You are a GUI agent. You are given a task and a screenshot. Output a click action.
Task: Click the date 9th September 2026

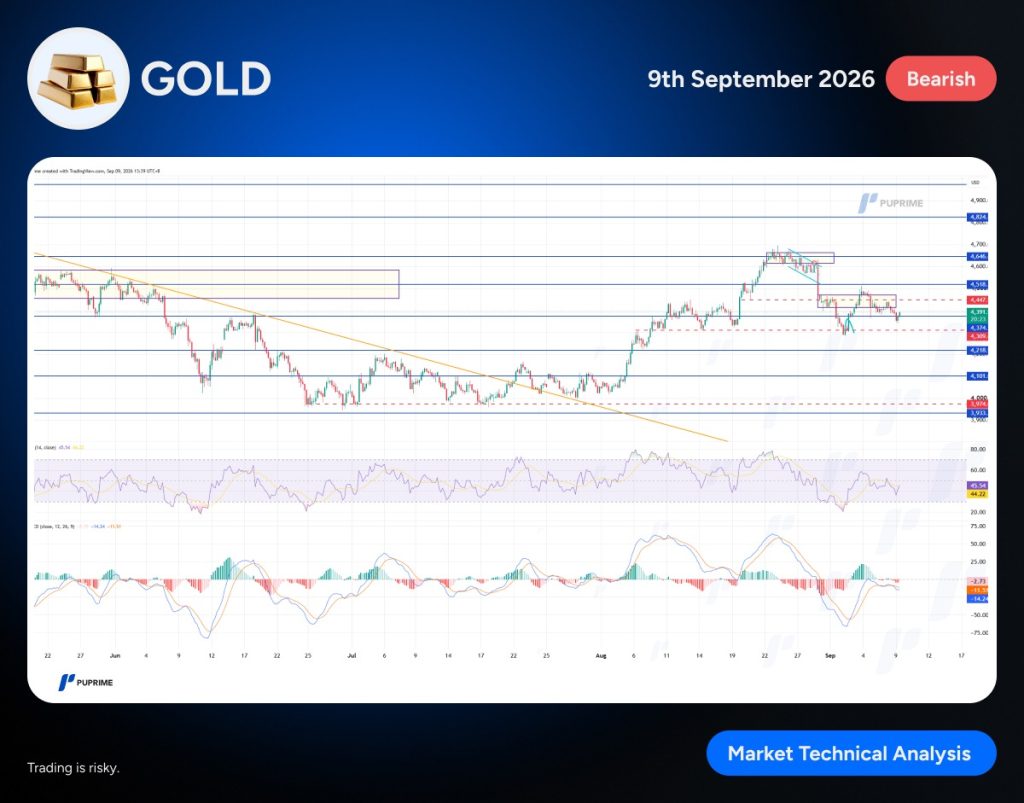pyautogui.click(x=761, y=79)
